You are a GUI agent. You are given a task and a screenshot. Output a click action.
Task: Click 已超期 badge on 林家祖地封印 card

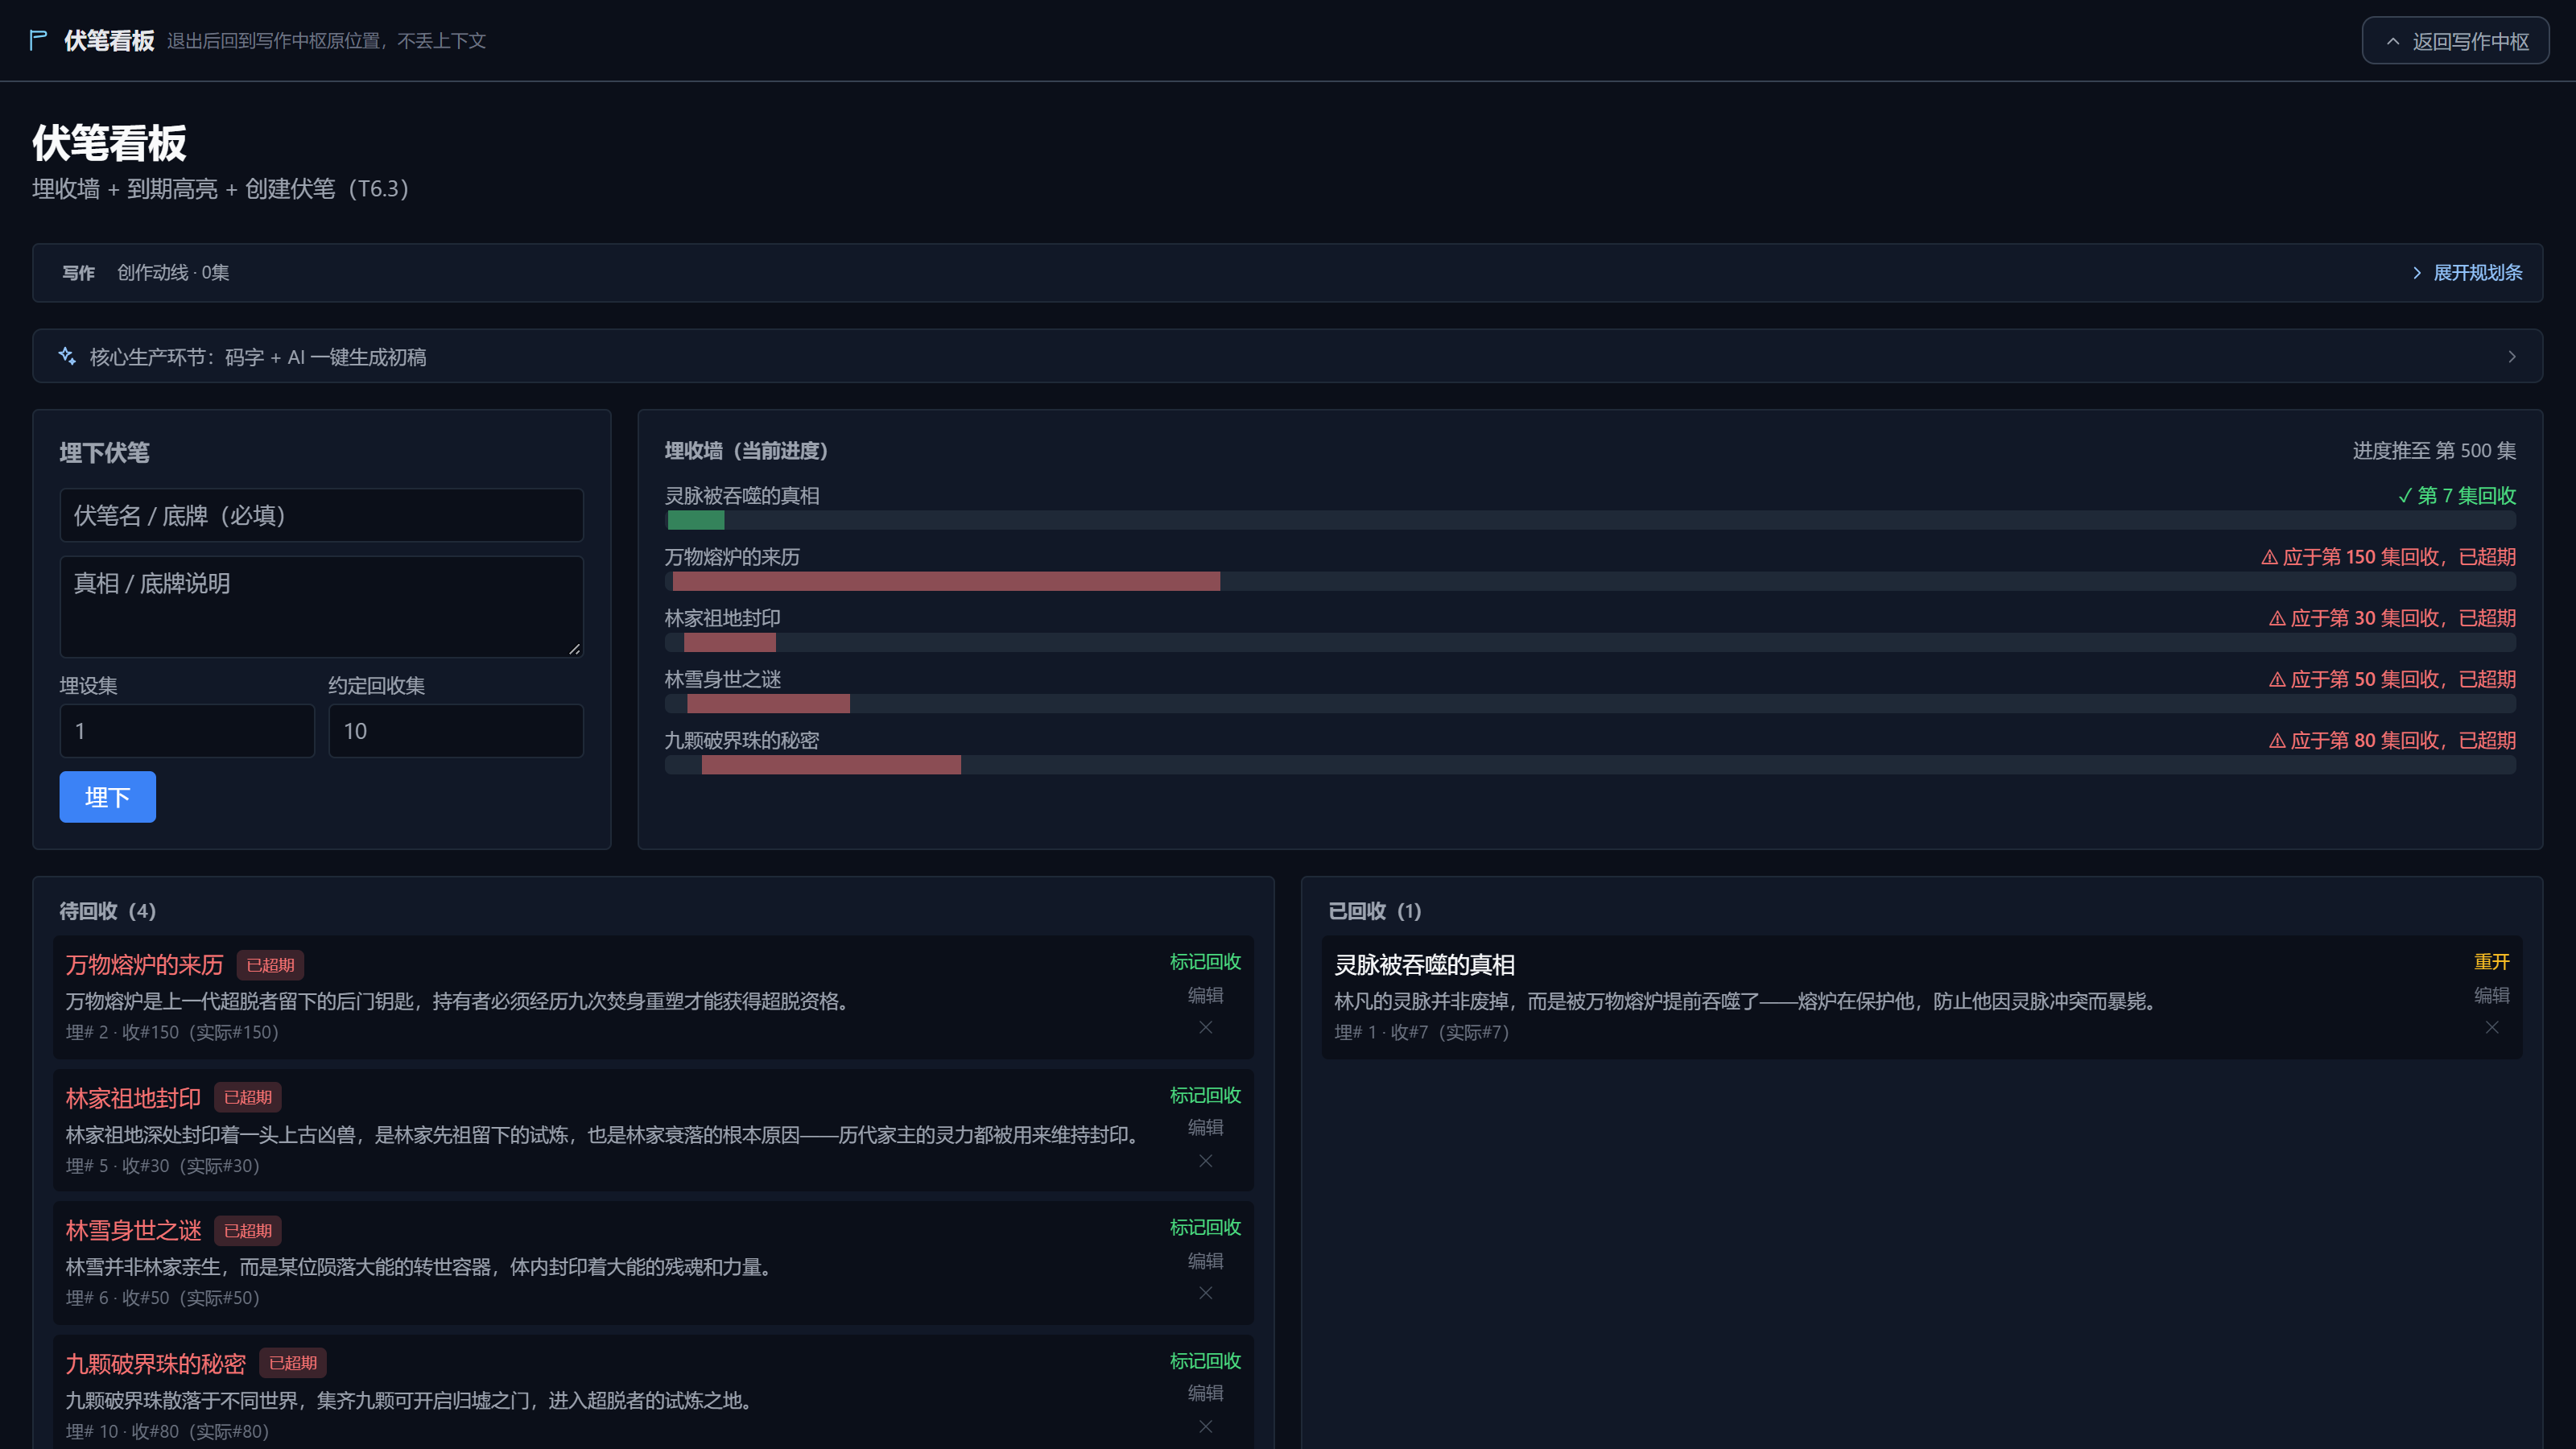[x=248, y=1097]
